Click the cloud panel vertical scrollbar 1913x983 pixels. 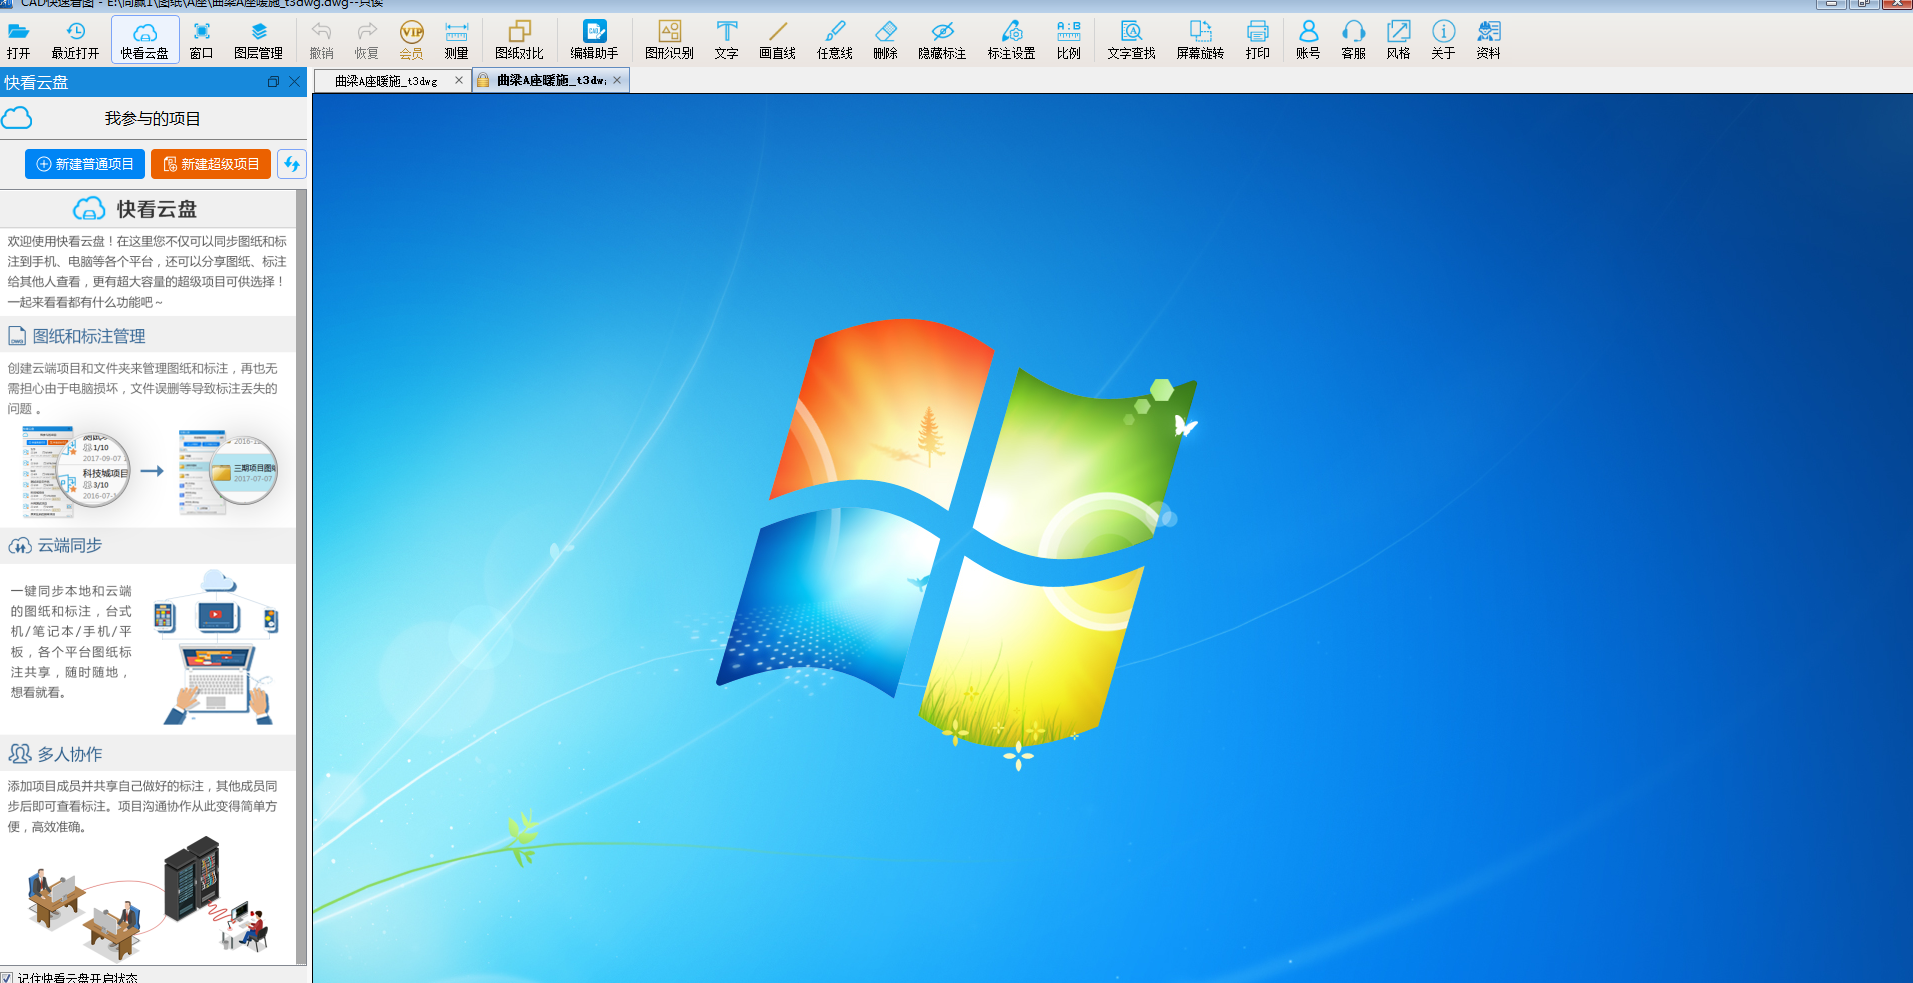(x=302, y=577)
